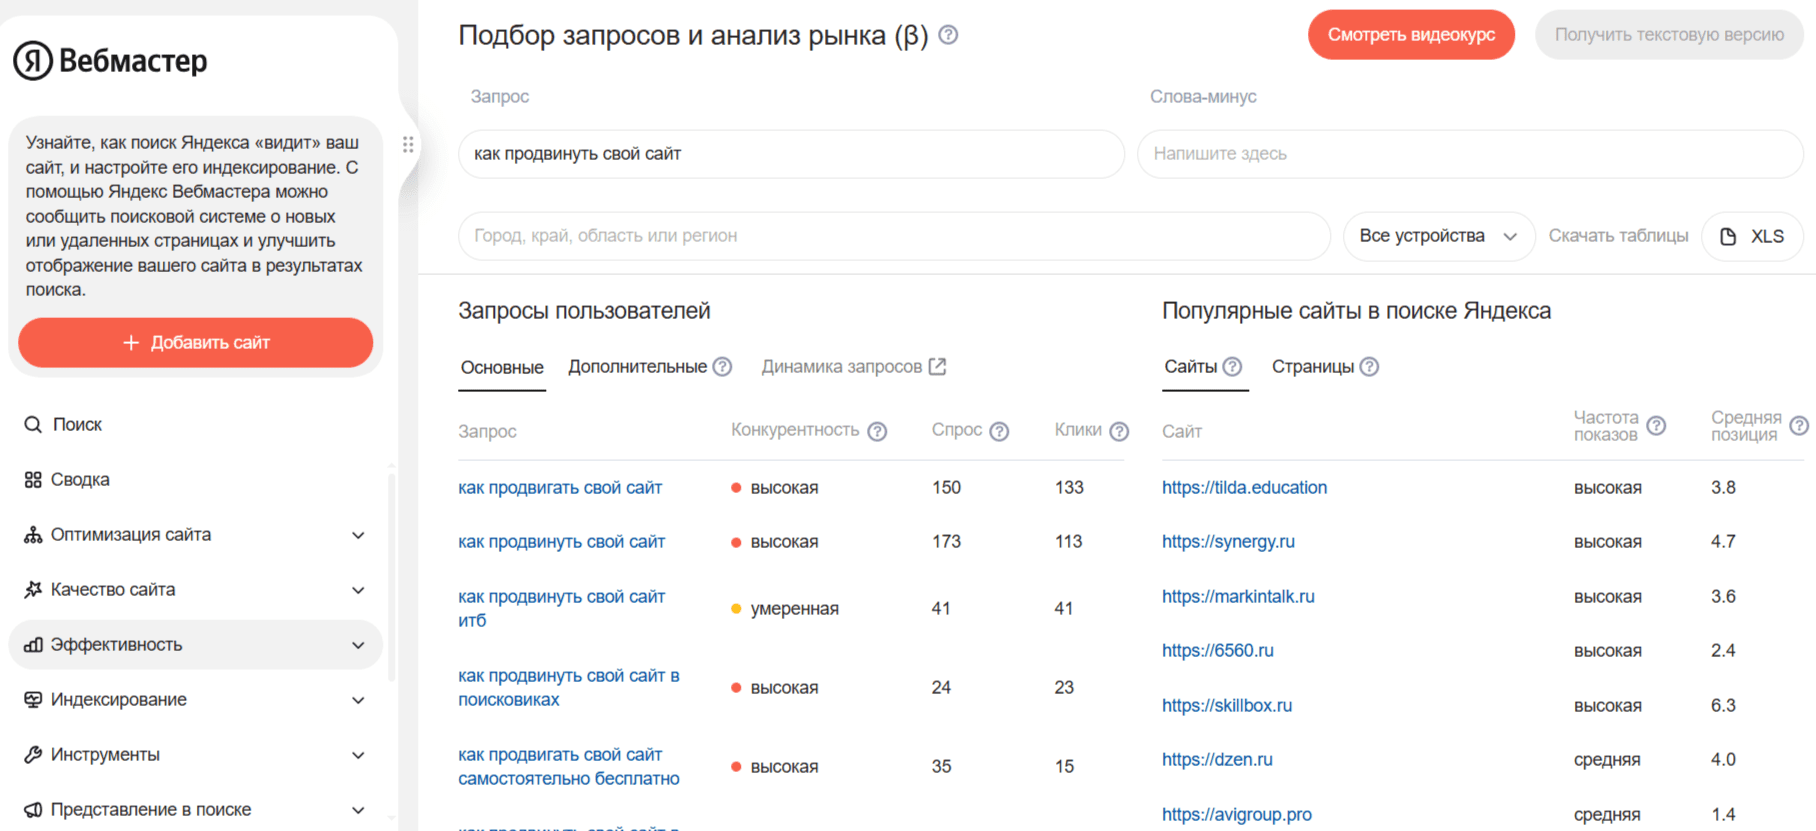The width and height of the screenshot is (1816, 831).
Task: Click help icon next to page title
Action: point(948,35)
